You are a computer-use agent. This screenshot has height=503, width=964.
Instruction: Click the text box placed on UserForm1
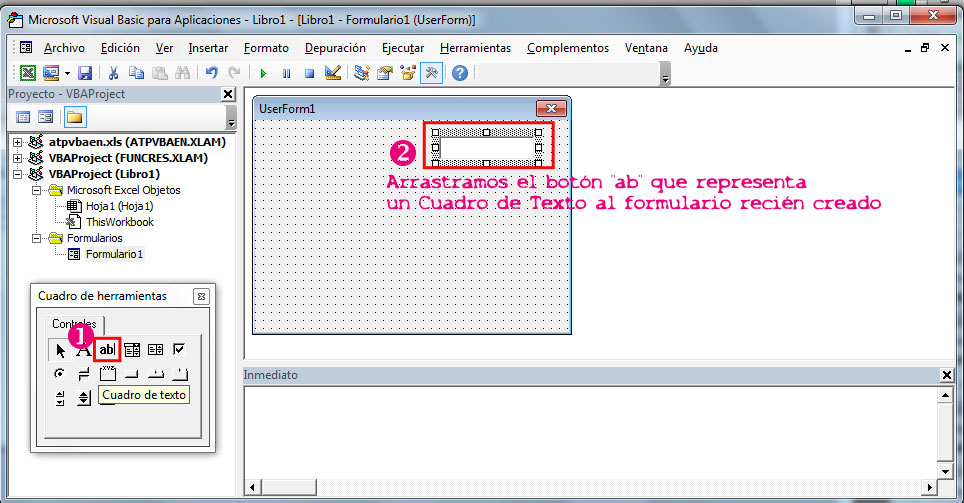(x=486, y=148)
